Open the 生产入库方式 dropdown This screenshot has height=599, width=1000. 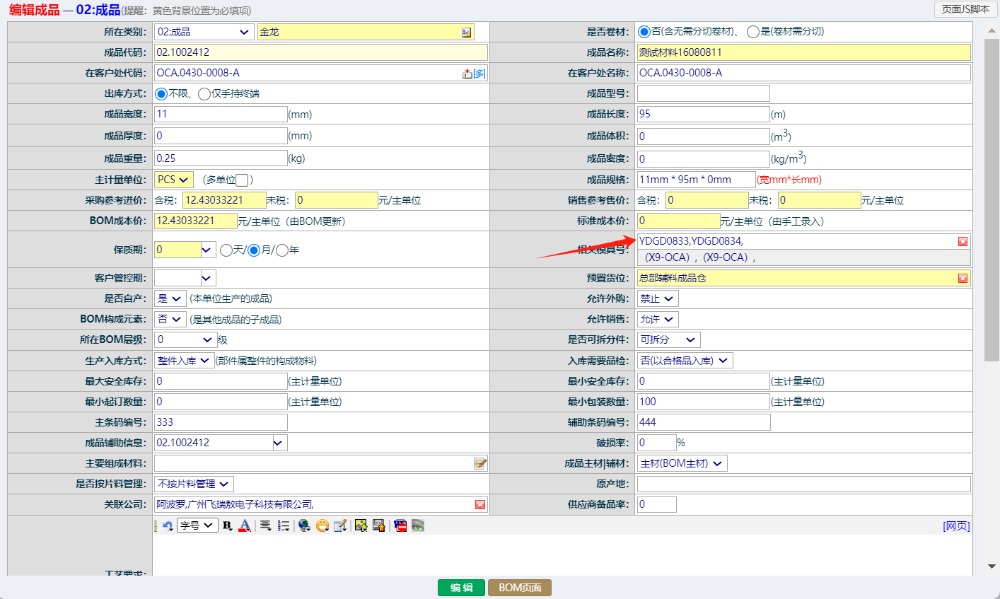tap(184, 360)
